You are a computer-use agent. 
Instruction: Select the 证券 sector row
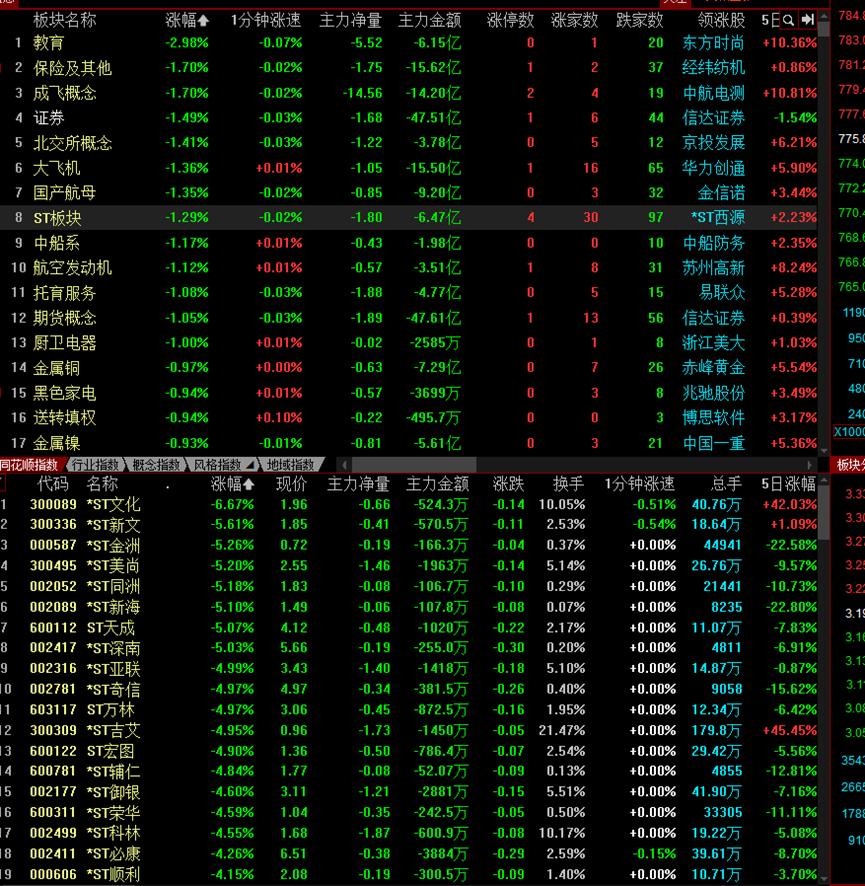coord(408,118)
